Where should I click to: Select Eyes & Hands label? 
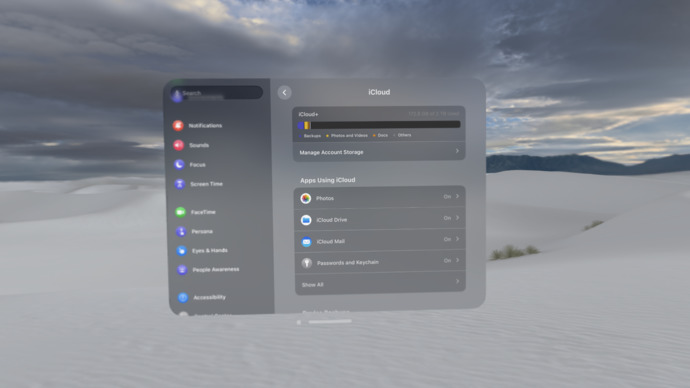210,251
